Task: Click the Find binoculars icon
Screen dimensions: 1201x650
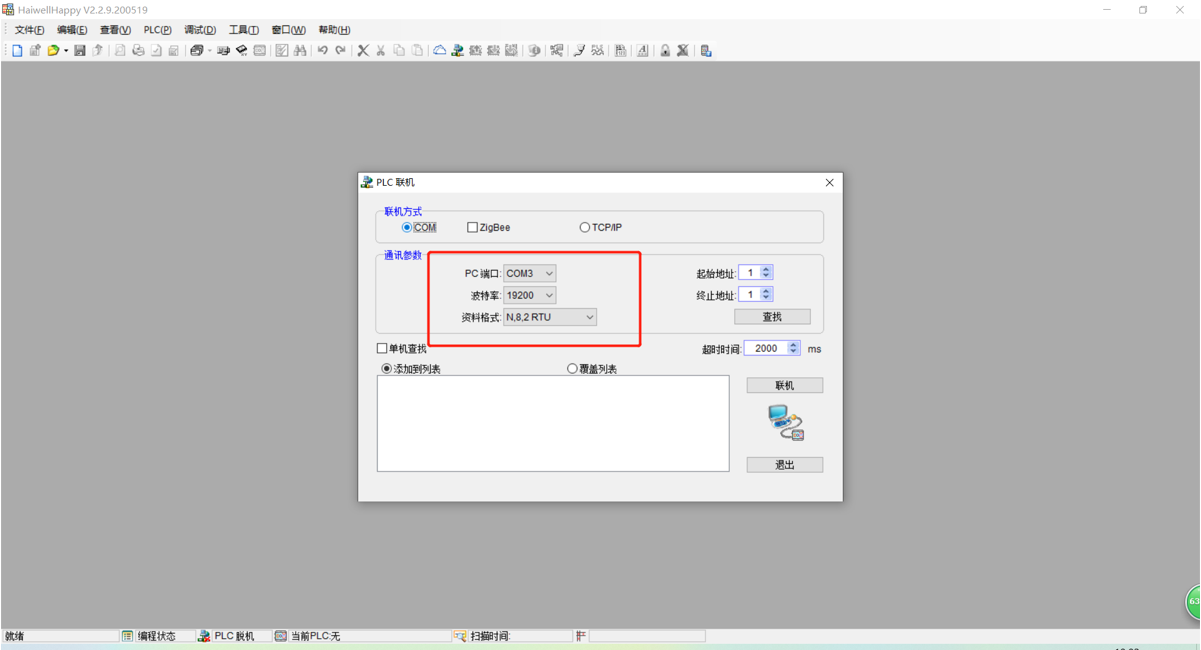Action: [300, 50]
